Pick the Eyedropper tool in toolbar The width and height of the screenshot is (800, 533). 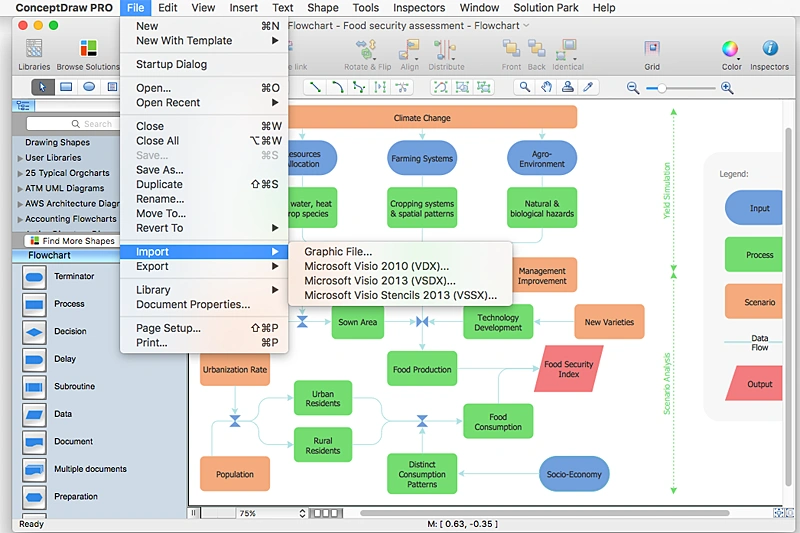589,88
